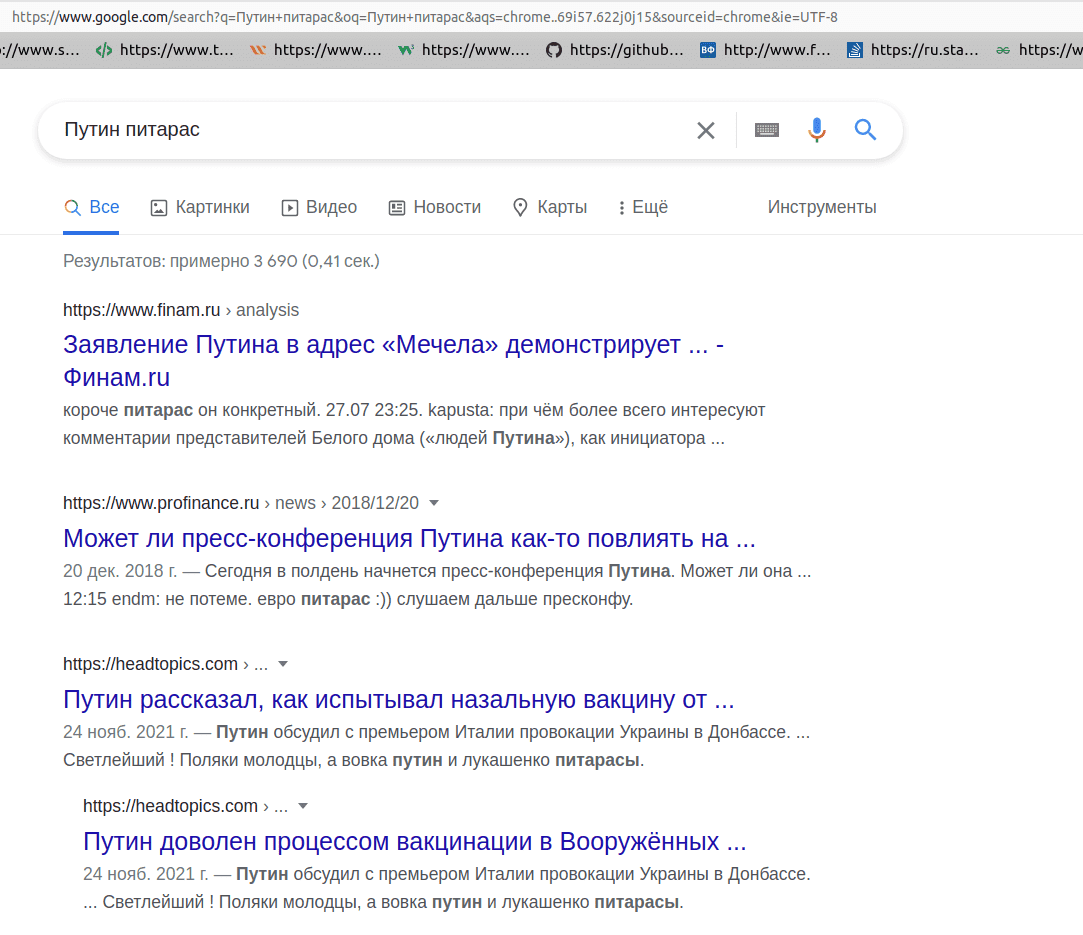
Task: Clear the search box with the X icon
Action: (706, 130)
